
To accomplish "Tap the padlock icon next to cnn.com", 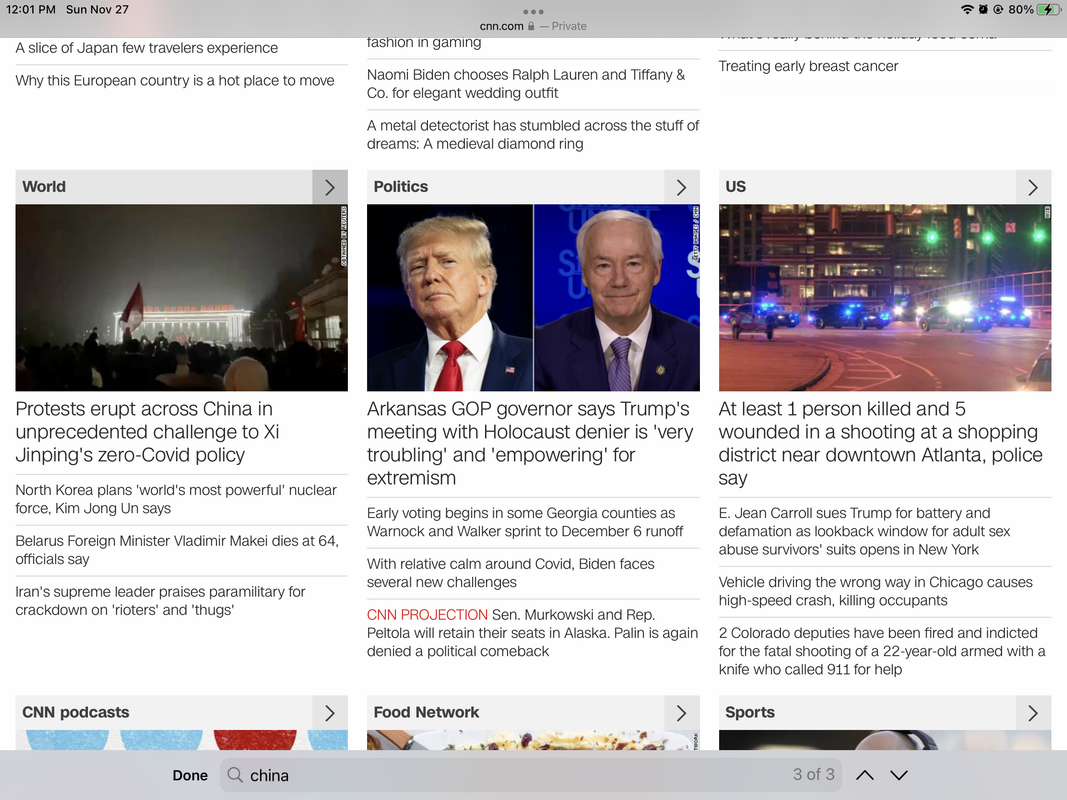I will (531, 26).
